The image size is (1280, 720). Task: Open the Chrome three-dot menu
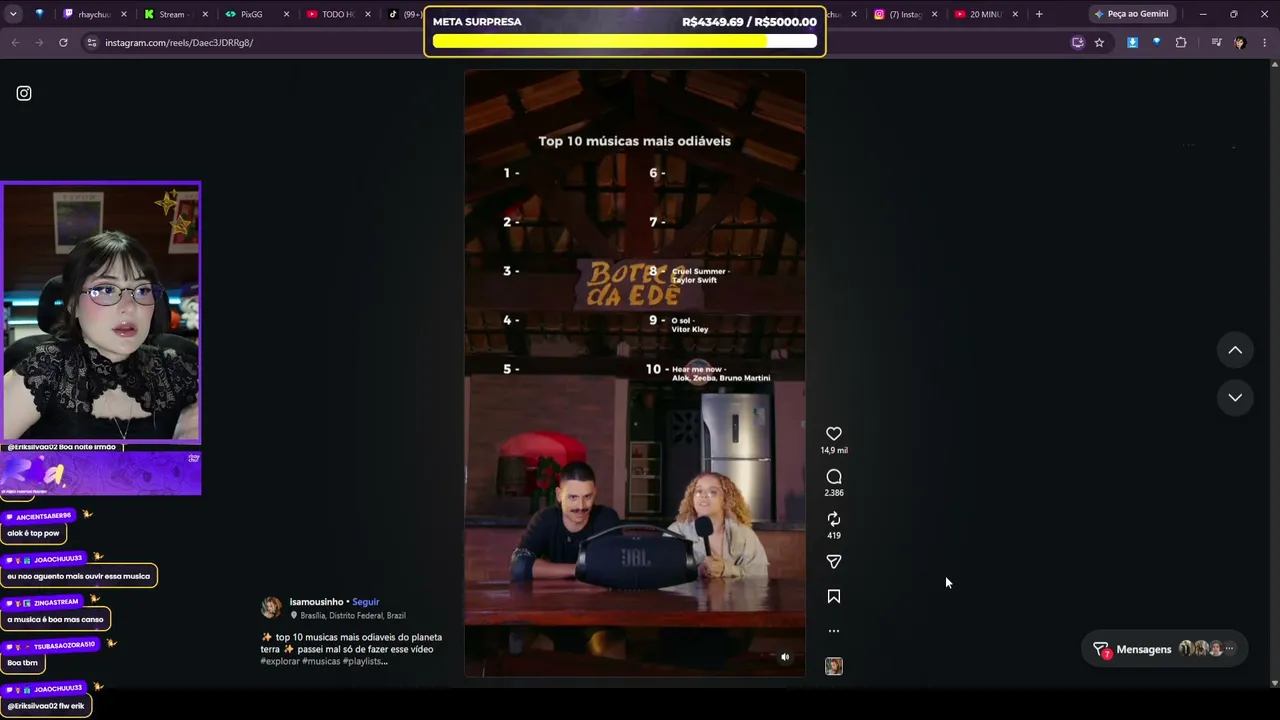pyautogui.click(x=1265, y=43)
